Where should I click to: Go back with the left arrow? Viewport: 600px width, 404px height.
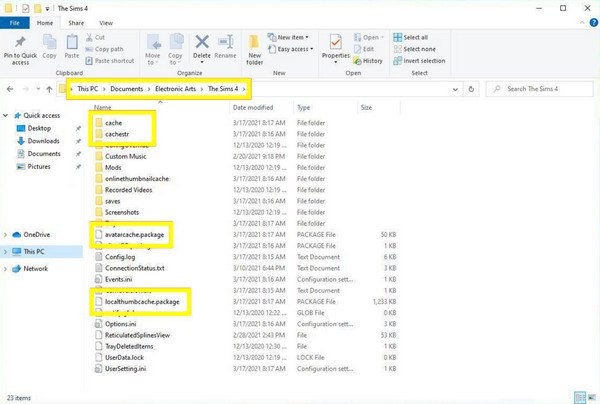coord(10,89)
